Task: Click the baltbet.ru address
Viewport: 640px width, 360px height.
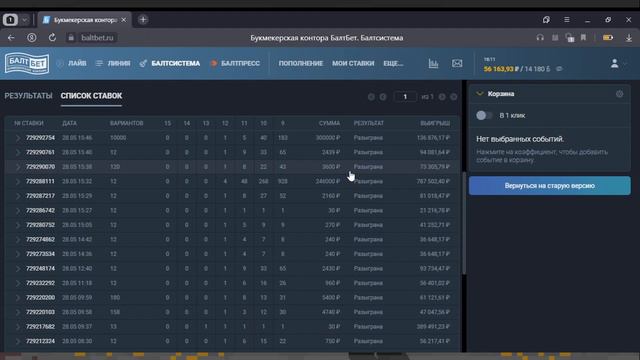Action: click(x=97, y=38)
